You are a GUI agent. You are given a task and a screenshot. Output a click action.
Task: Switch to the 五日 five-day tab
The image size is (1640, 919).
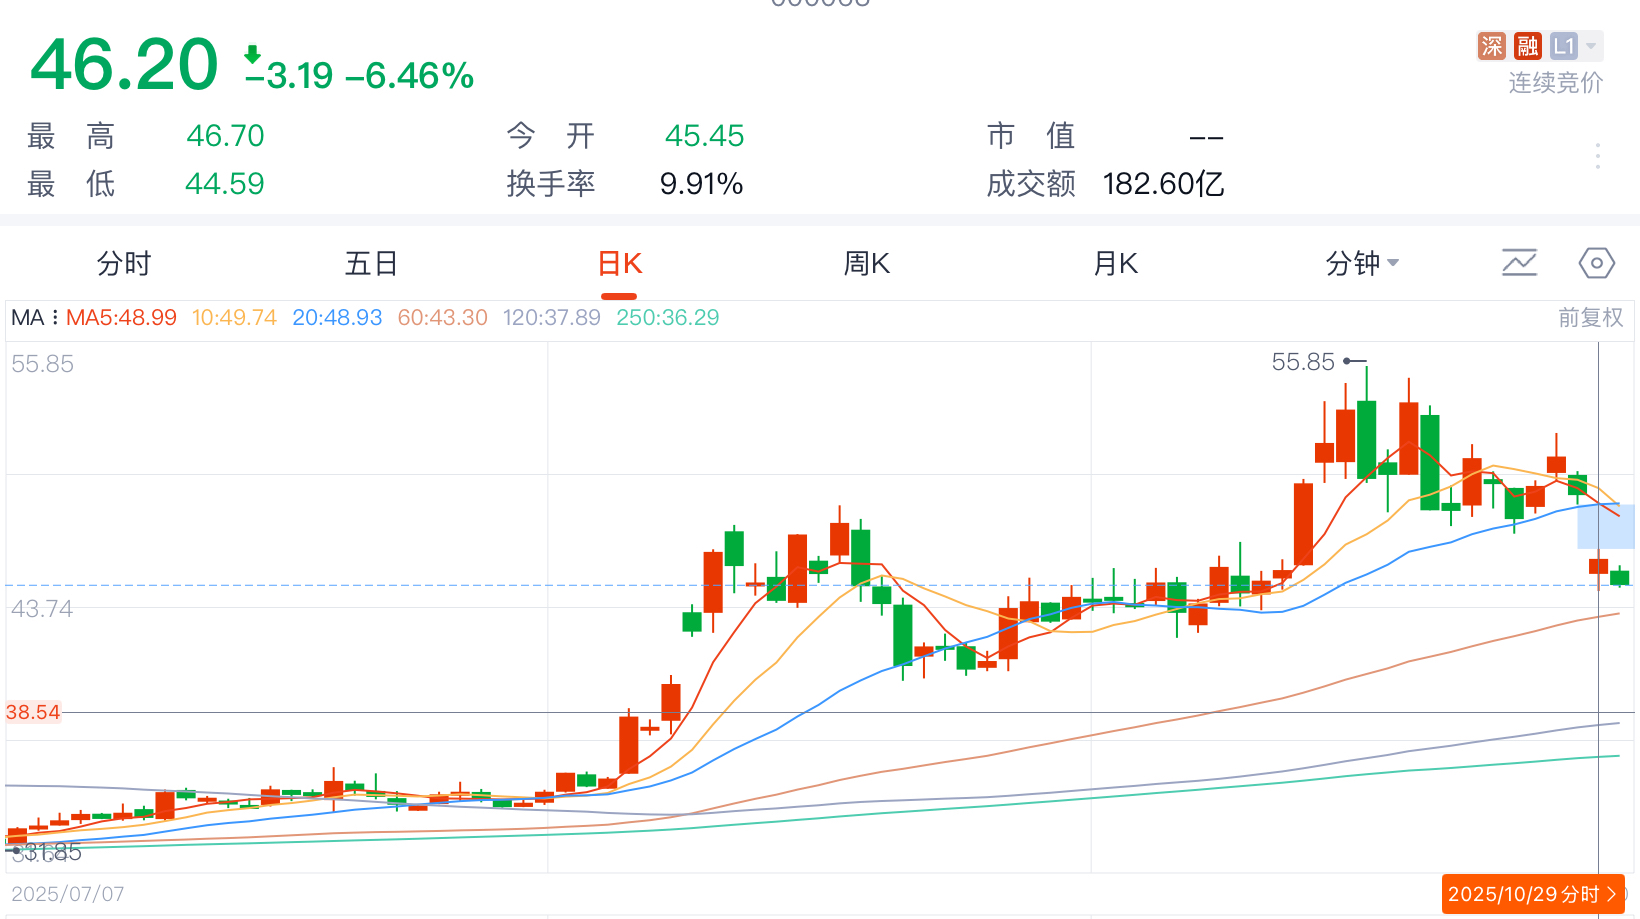[x=372, y=264]
